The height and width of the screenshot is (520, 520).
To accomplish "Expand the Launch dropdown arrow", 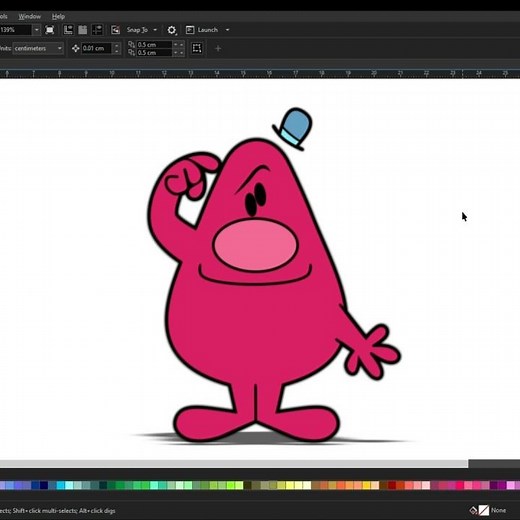I will (x=228, y=30).
